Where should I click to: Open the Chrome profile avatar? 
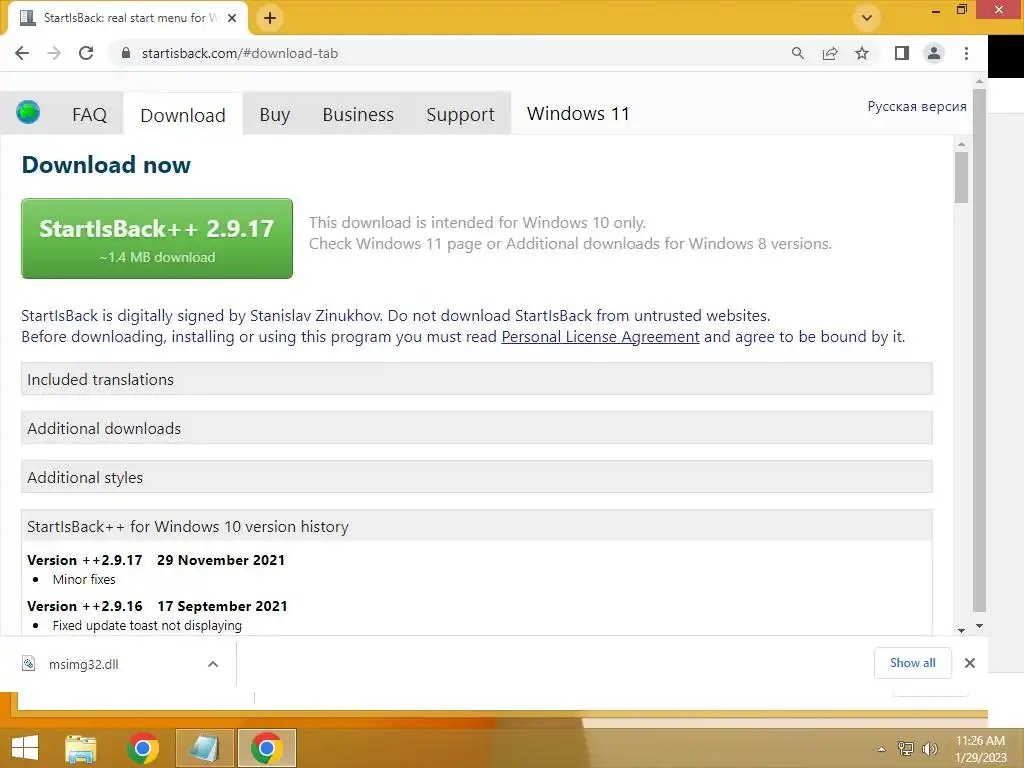coord(934,54)
